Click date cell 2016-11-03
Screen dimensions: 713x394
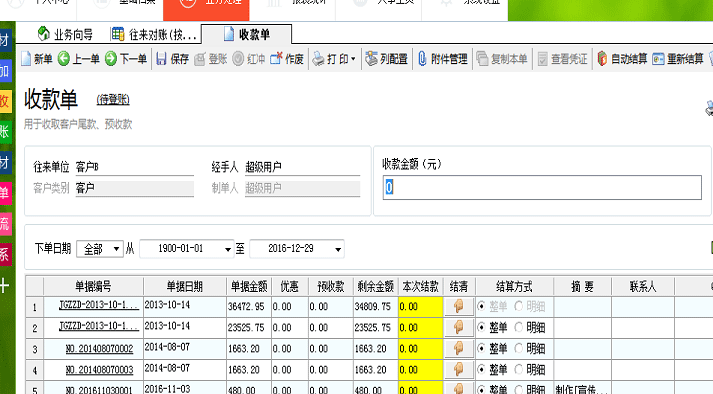tap(185, 389)
